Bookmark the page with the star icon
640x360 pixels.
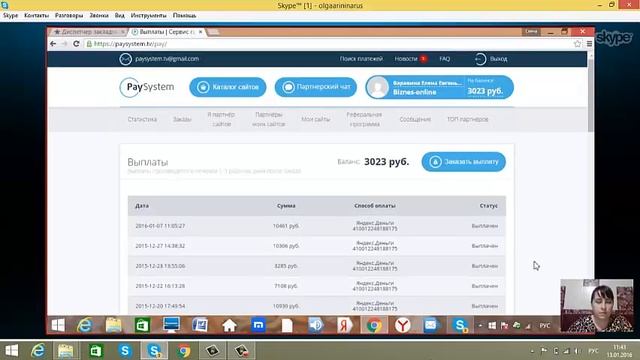point(577,44)
